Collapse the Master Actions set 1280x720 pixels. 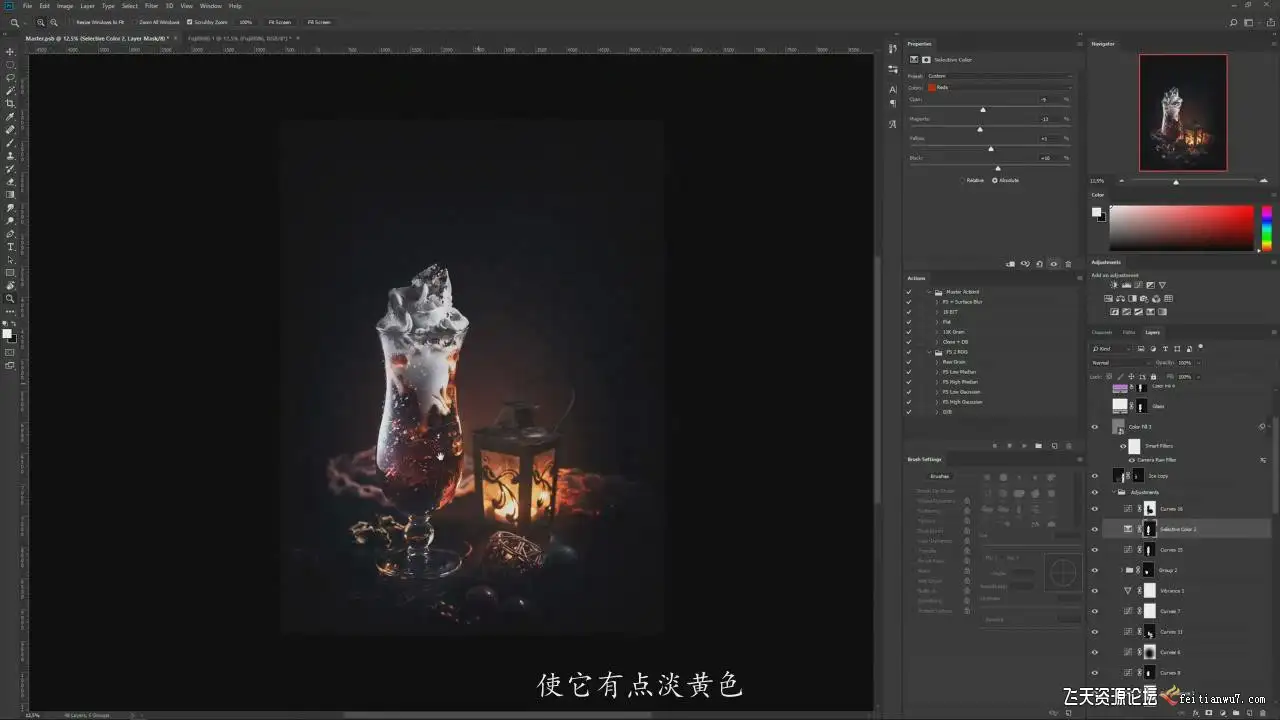pos(929,292)
